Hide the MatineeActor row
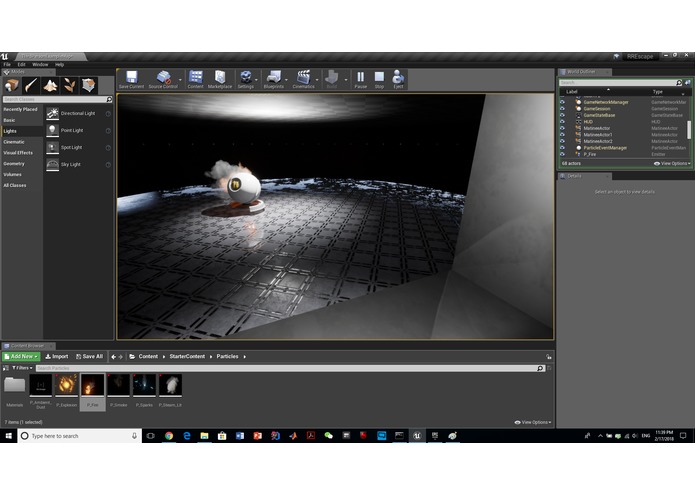The height and width of the screenshot is (494, 695). (562, 128)
